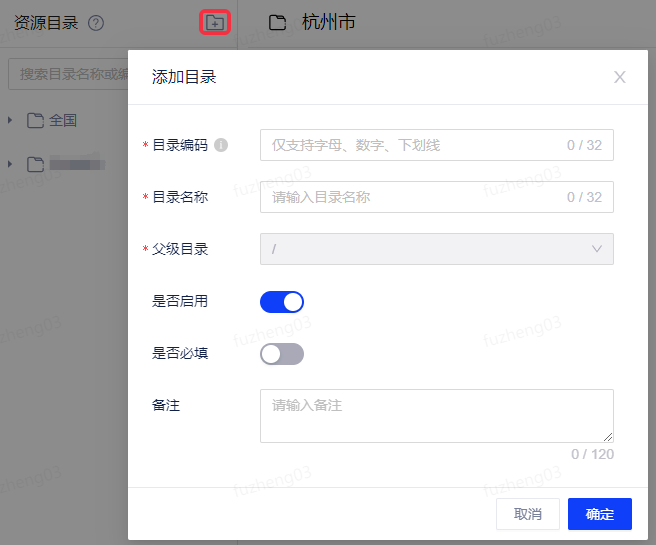The width and height of the screenshot is (656, 545).
Task: Focus the 目录名称 input field
Action: (437, 197)
